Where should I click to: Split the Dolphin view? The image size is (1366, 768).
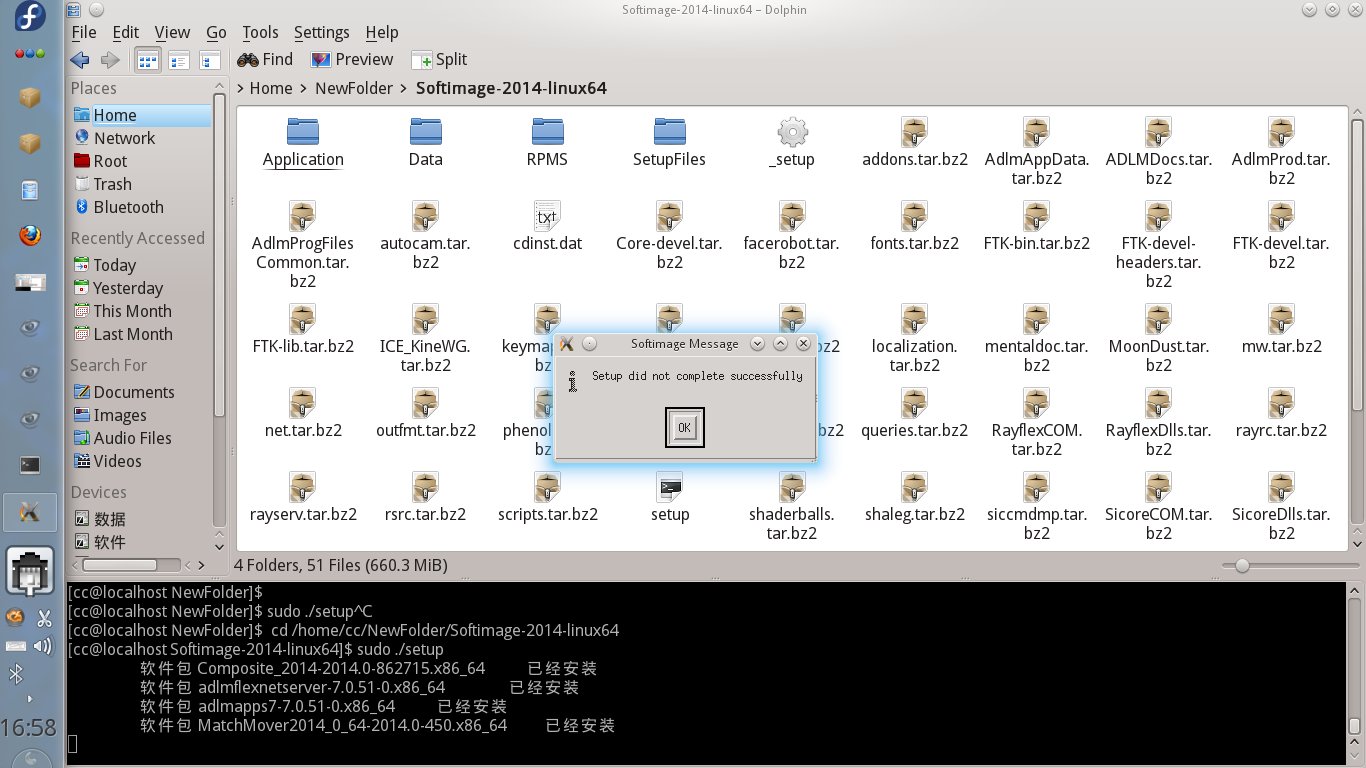[x=439, y=60]
